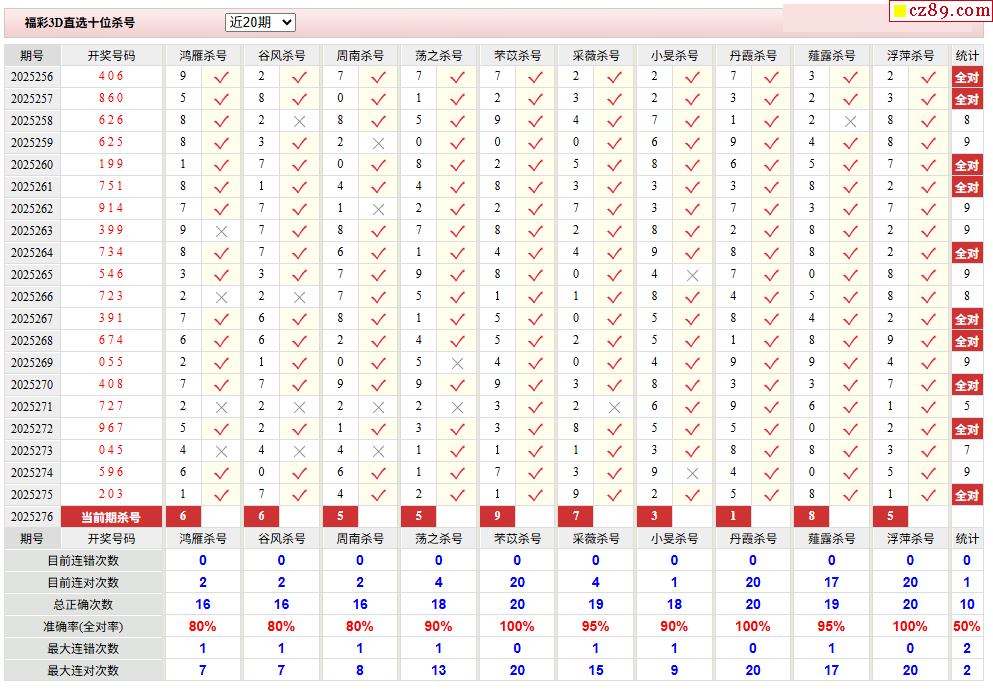Click the cross mark for 谷风杀号 in row 2025258
Viewport: 993px width, 690px height.
(299, 121)
